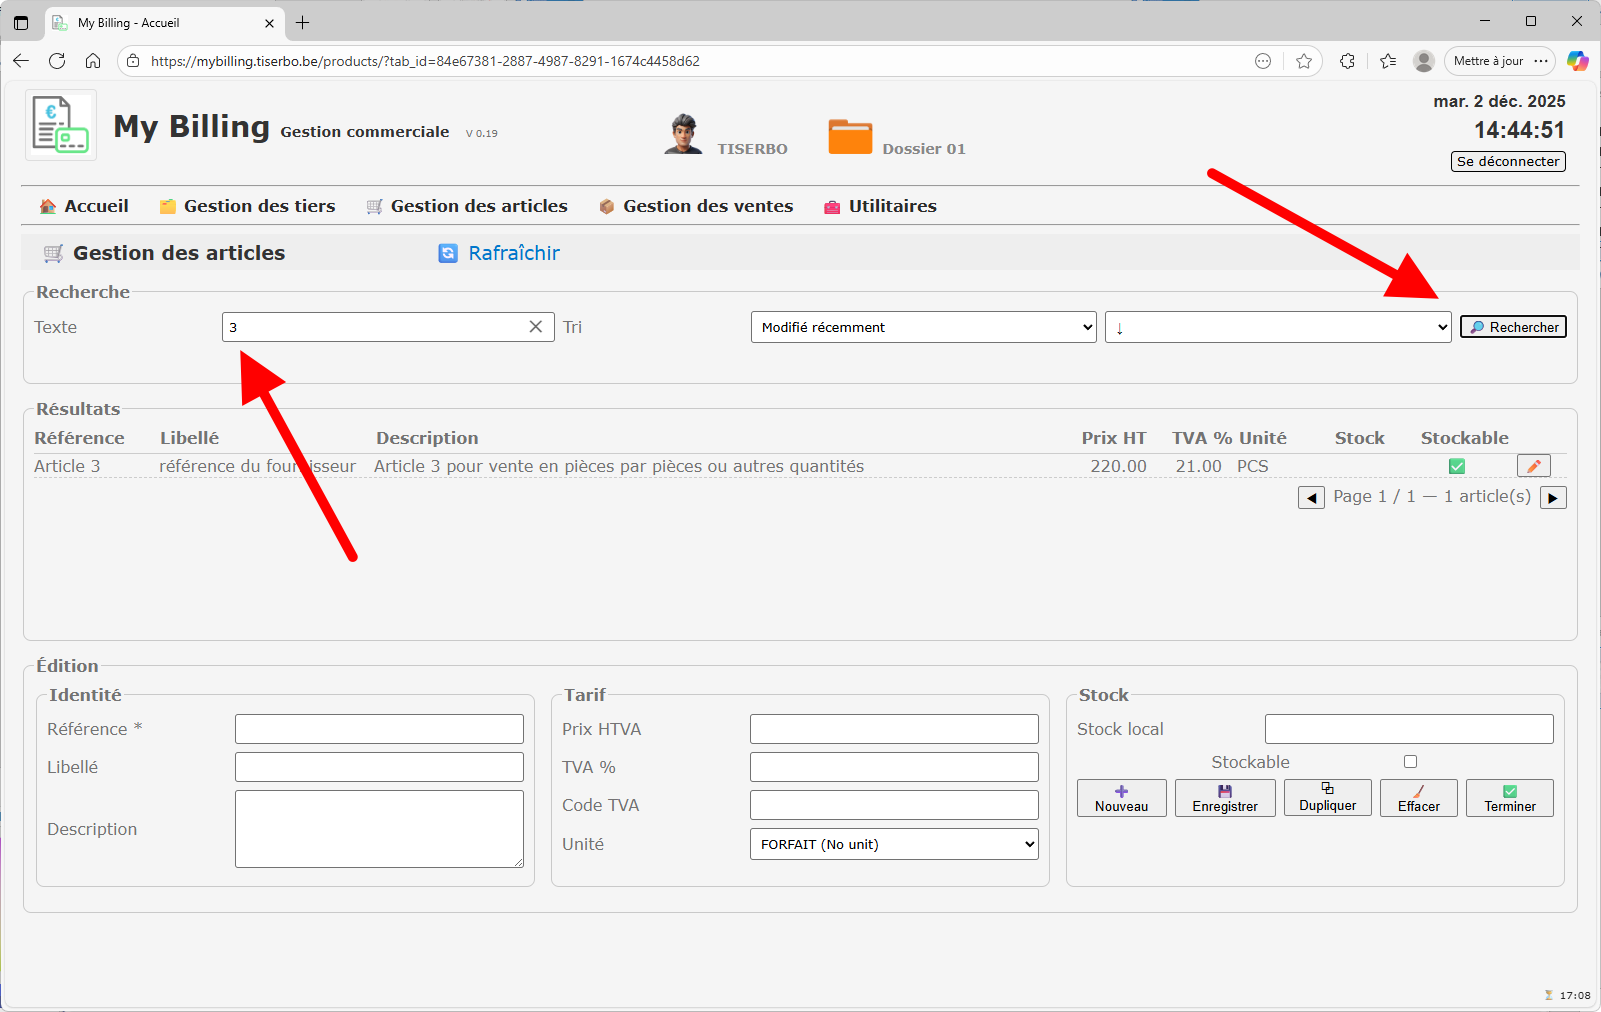Click the TISERBO user avatar
Viewport: 1601px width, 1012px height.
(683, 134)
